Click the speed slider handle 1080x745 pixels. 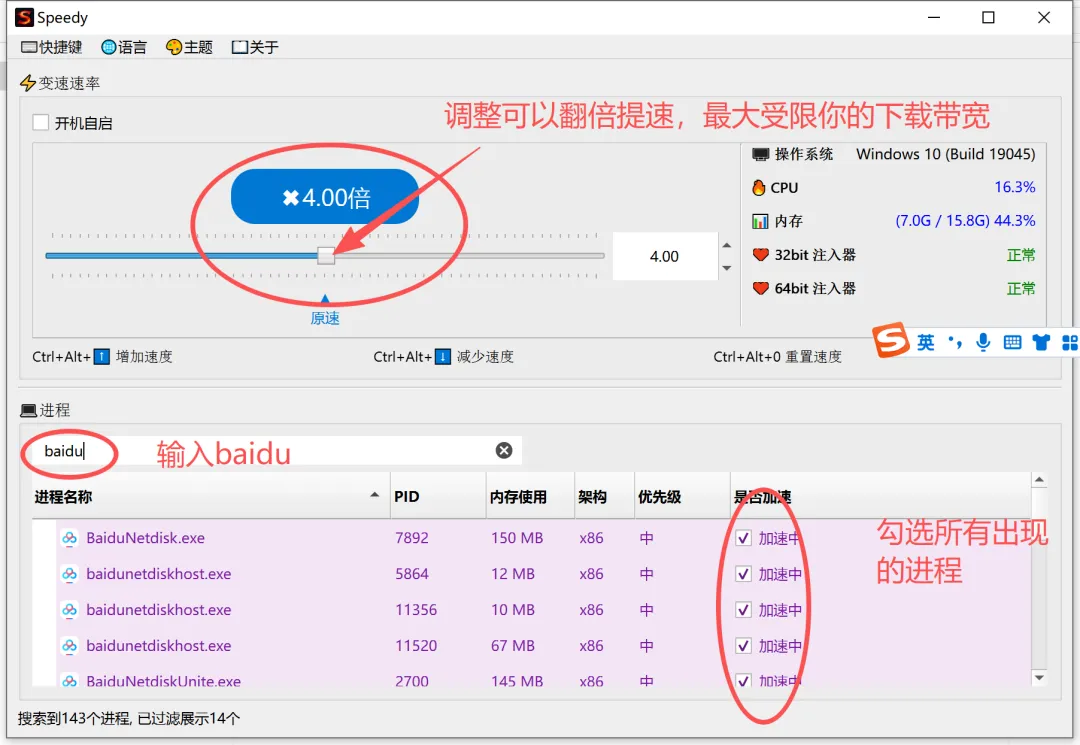tap(326, 255)
